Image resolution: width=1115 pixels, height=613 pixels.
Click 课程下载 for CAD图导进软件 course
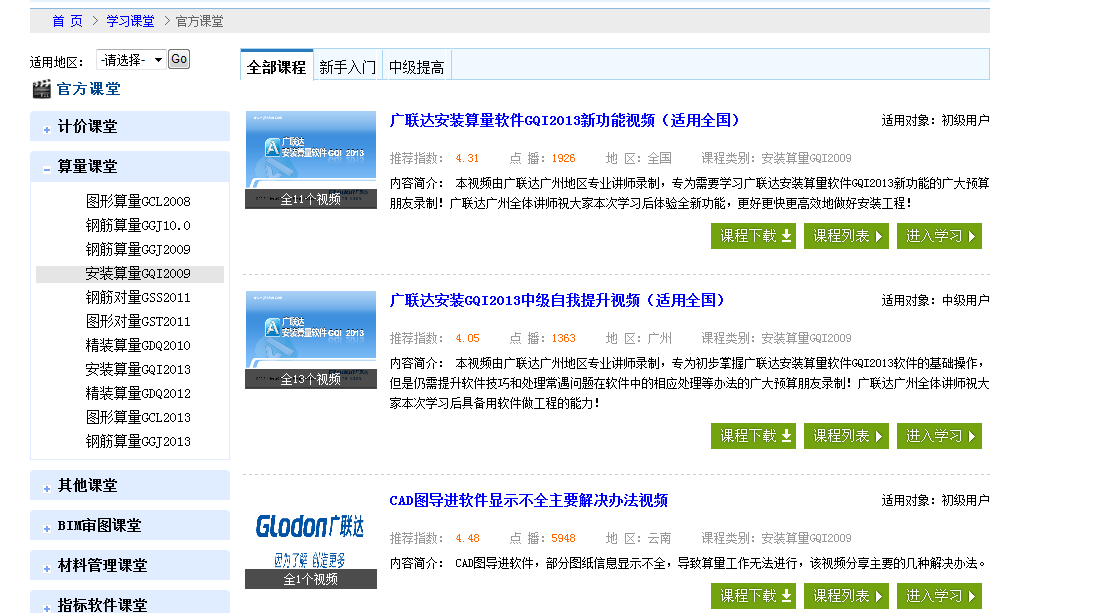[754, 596]
